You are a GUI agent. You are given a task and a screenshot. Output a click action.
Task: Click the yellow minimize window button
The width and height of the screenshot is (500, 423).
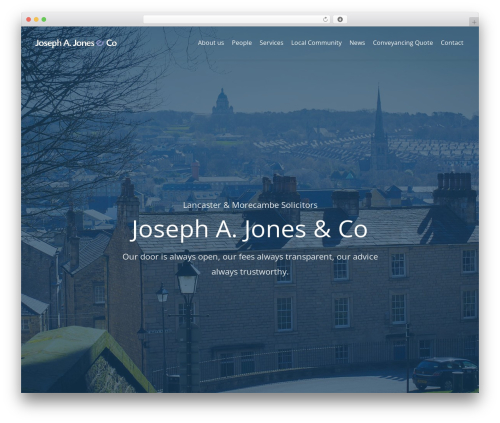click(36, 19)
